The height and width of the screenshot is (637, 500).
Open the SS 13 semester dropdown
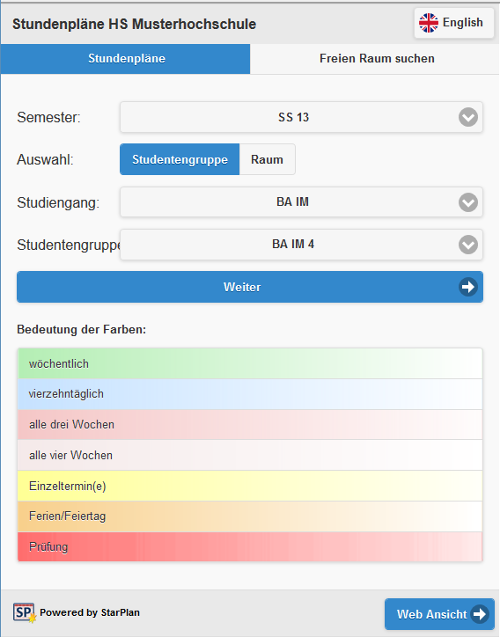(301, 117)
